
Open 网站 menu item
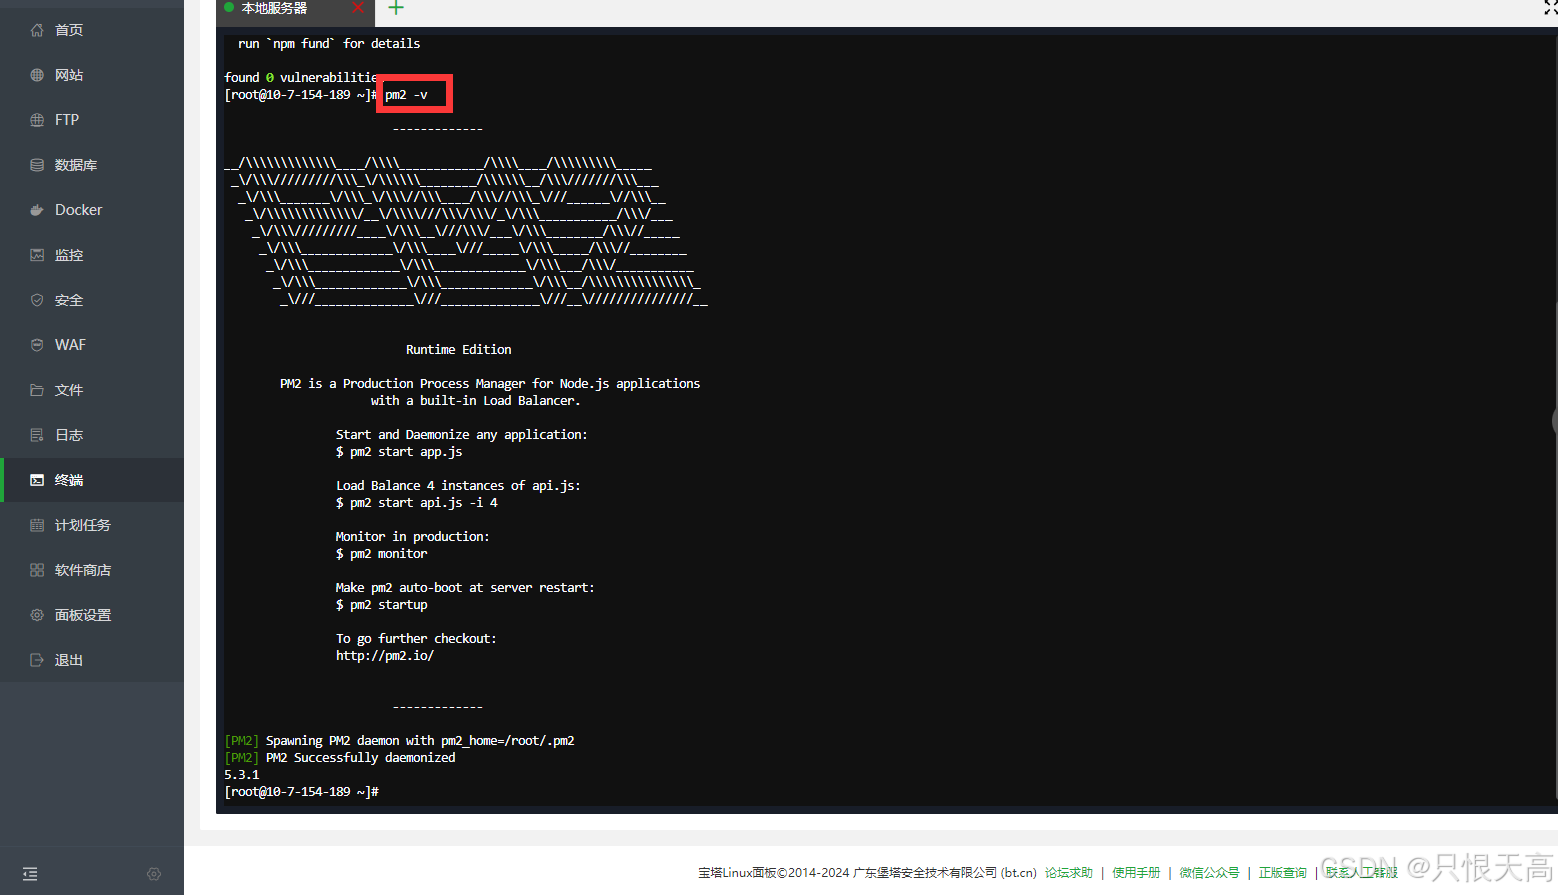[x=92, y=75]
